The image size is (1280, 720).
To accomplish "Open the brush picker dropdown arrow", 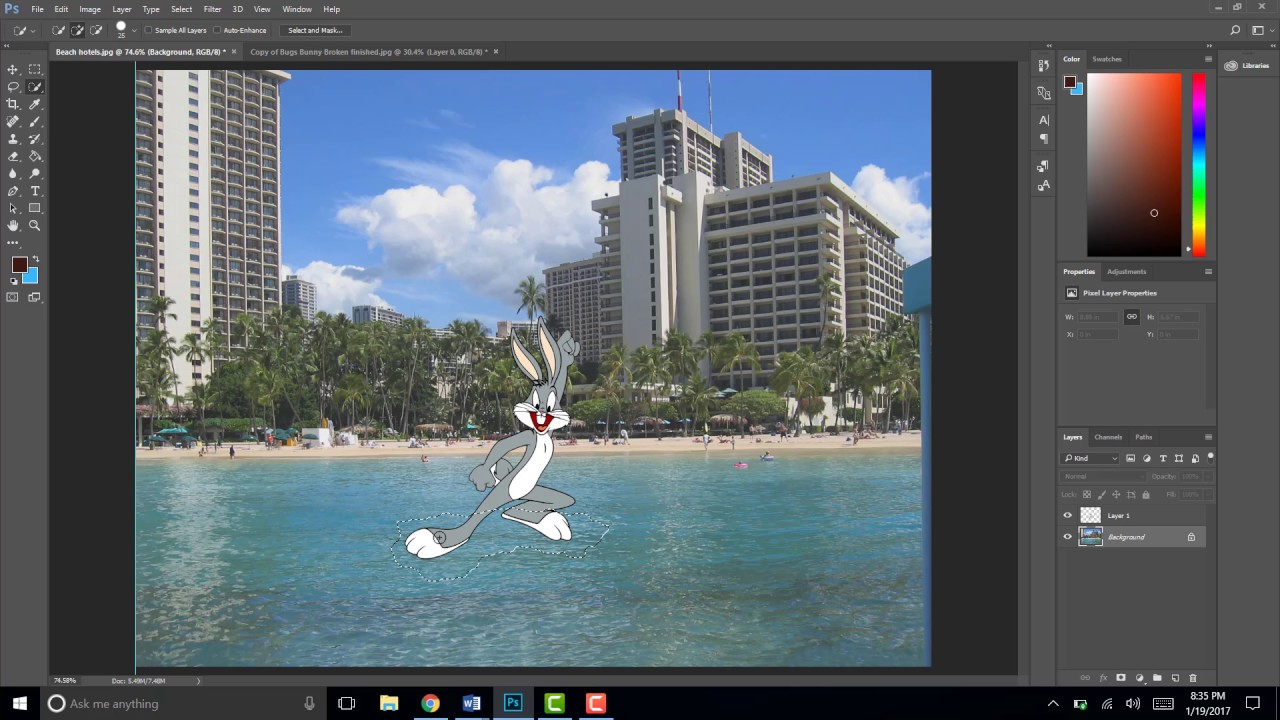I will 134,30.
